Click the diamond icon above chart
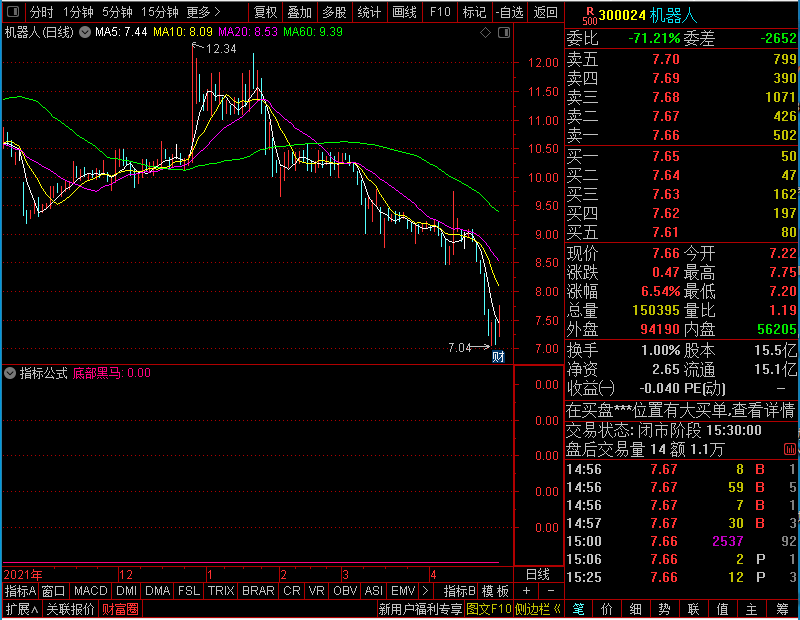This screenshot has height=620, width=800. tap(485, 33)
